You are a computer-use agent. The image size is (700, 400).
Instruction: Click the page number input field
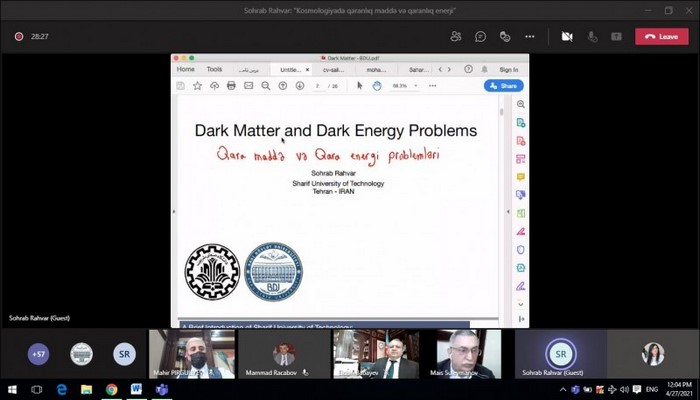pyautogui.click(x=318, y=86)
